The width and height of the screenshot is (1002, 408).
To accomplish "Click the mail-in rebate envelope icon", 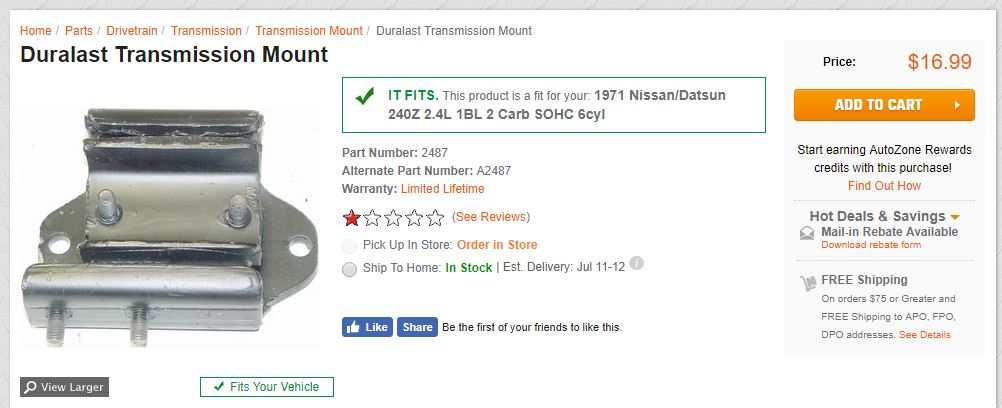I will click(x=807, y=233).
